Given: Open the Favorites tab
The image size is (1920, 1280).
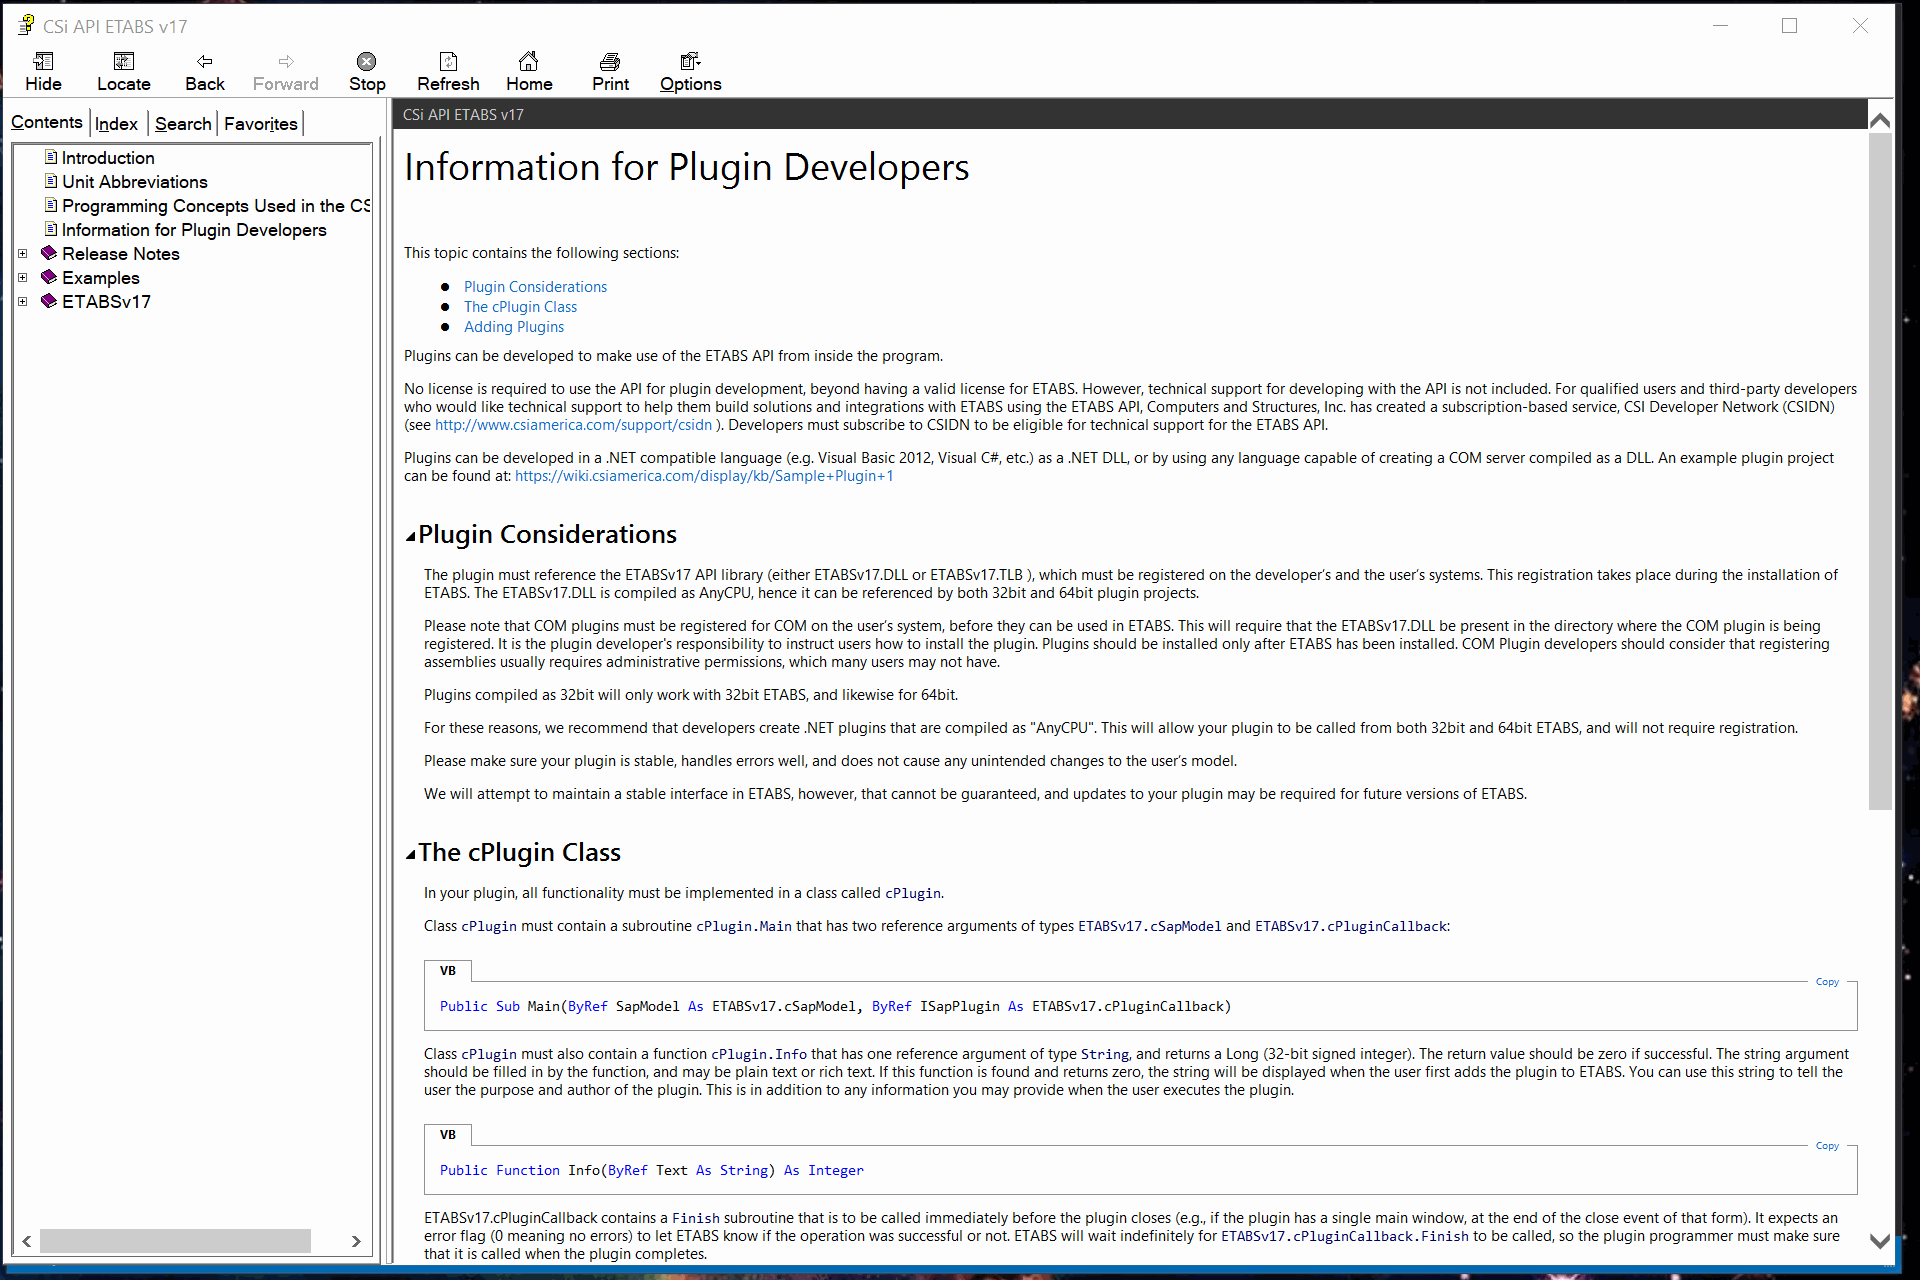Looking at the screenshot, I should [x=260, y=124].
